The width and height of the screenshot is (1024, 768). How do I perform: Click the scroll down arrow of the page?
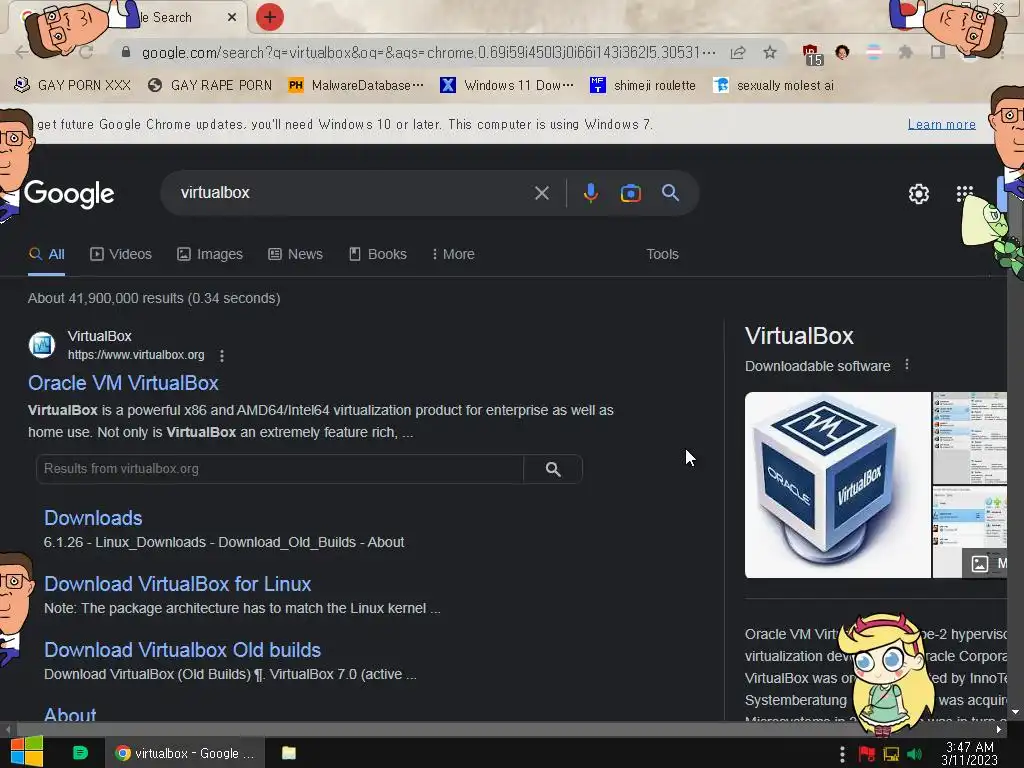pyautogui.click(x=1016, y=712)
